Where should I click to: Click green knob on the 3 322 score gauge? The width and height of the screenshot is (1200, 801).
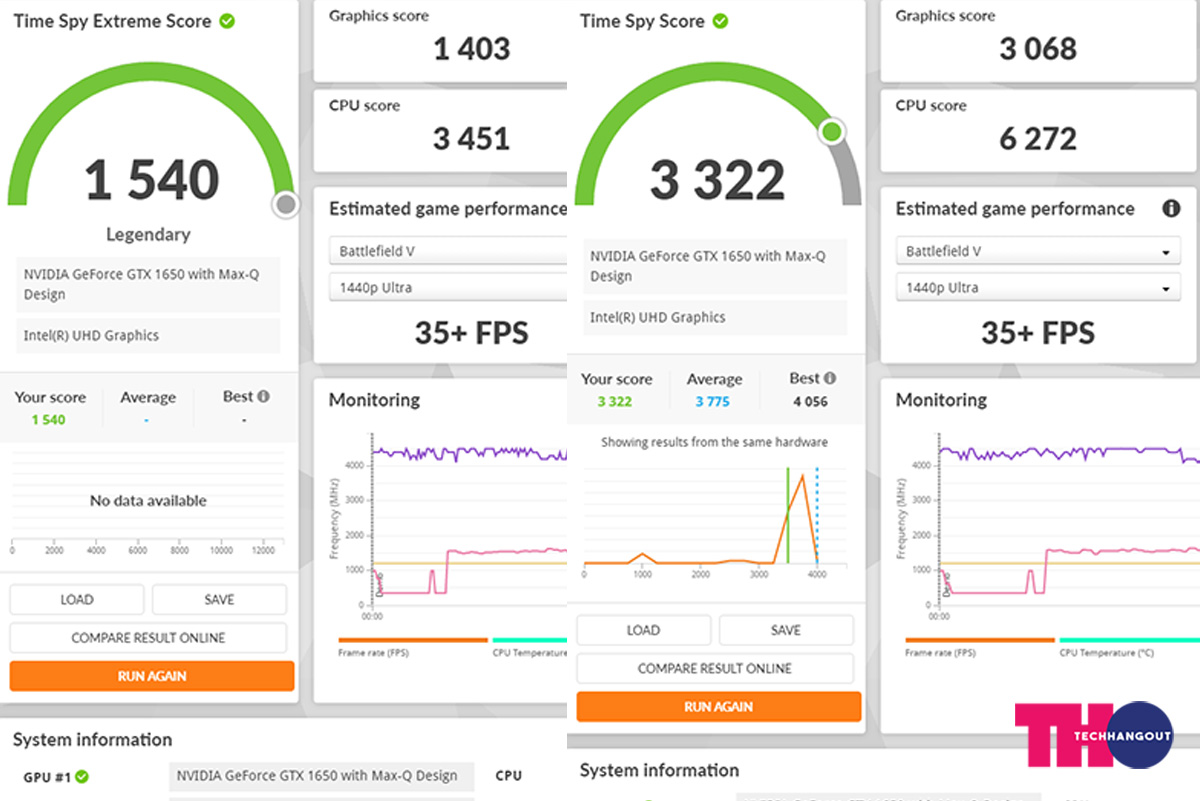point(832,131)
